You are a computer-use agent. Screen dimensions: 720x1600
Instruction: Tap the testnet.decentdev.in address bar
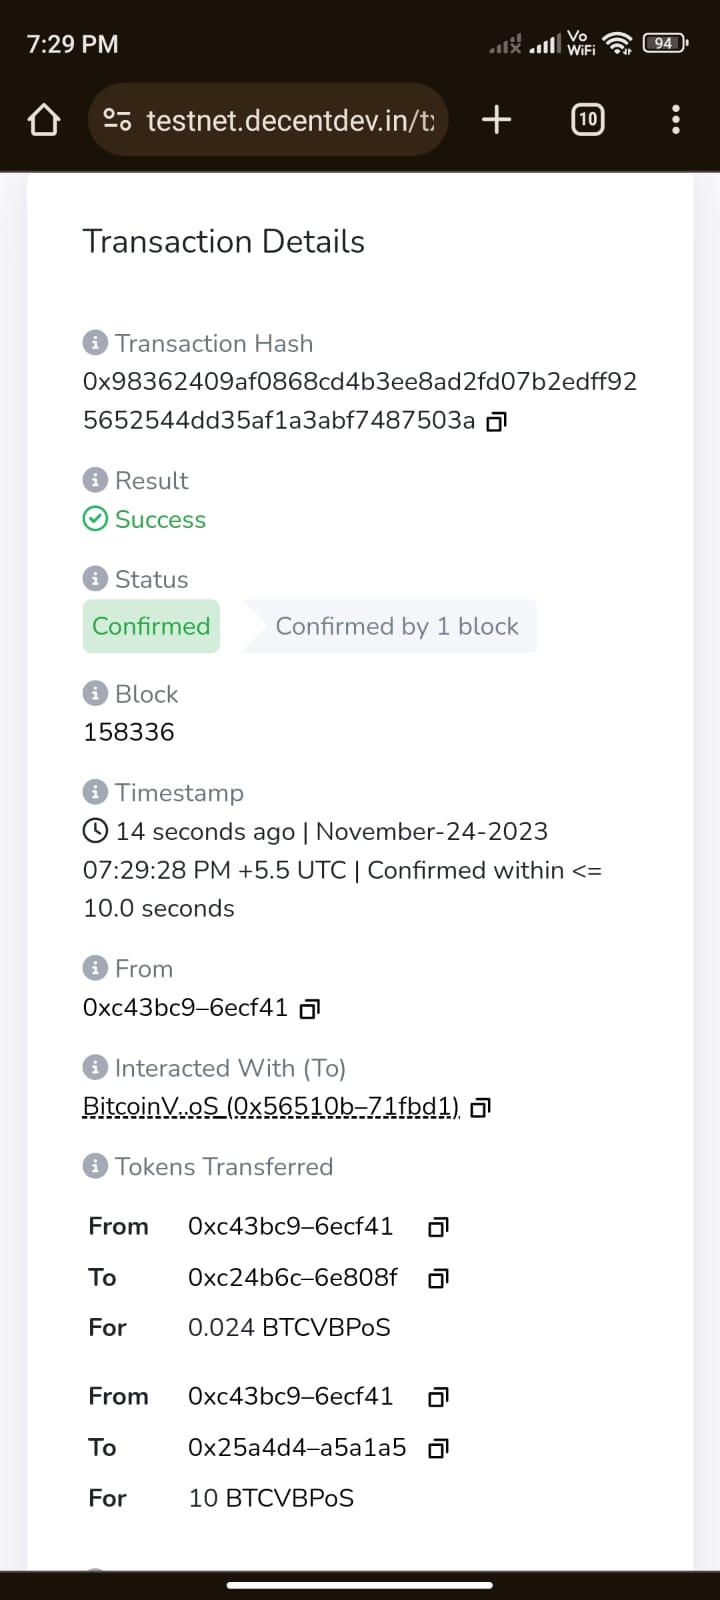click(x=290, y=120)
